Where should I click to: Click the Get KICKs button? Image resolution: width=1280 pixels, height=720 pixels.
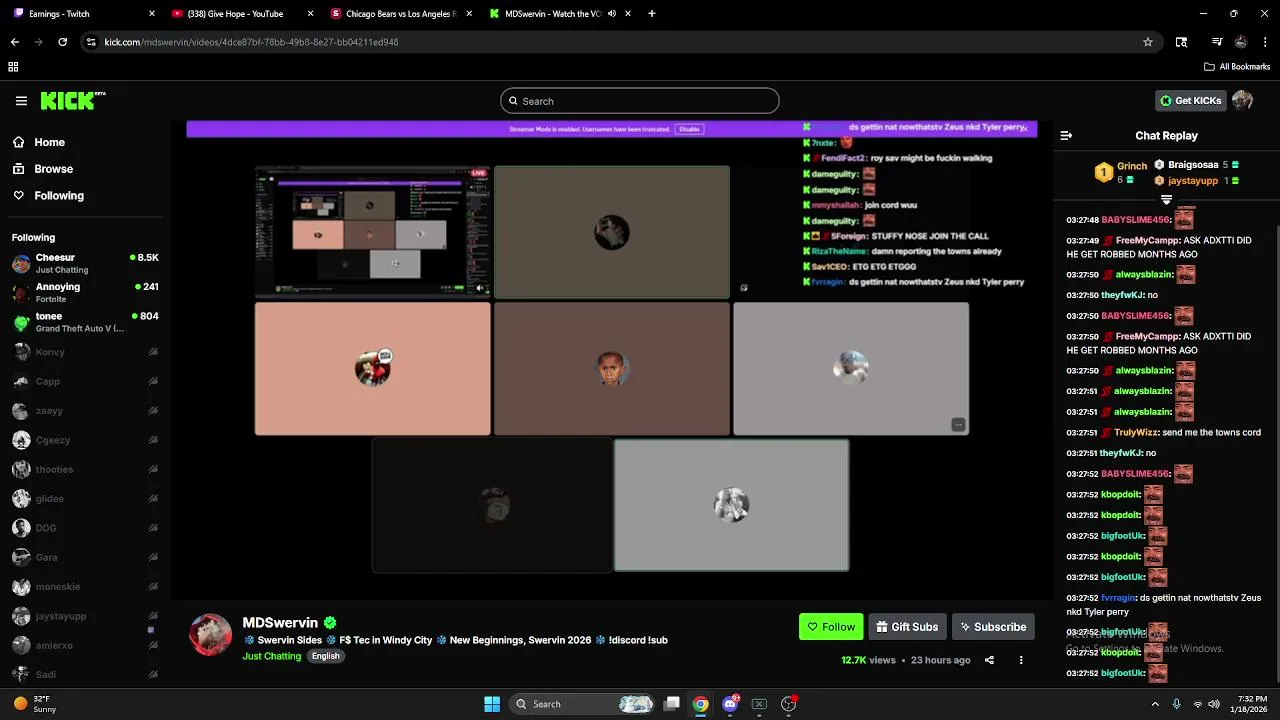pyautogui.click(x=1190, y=101)
